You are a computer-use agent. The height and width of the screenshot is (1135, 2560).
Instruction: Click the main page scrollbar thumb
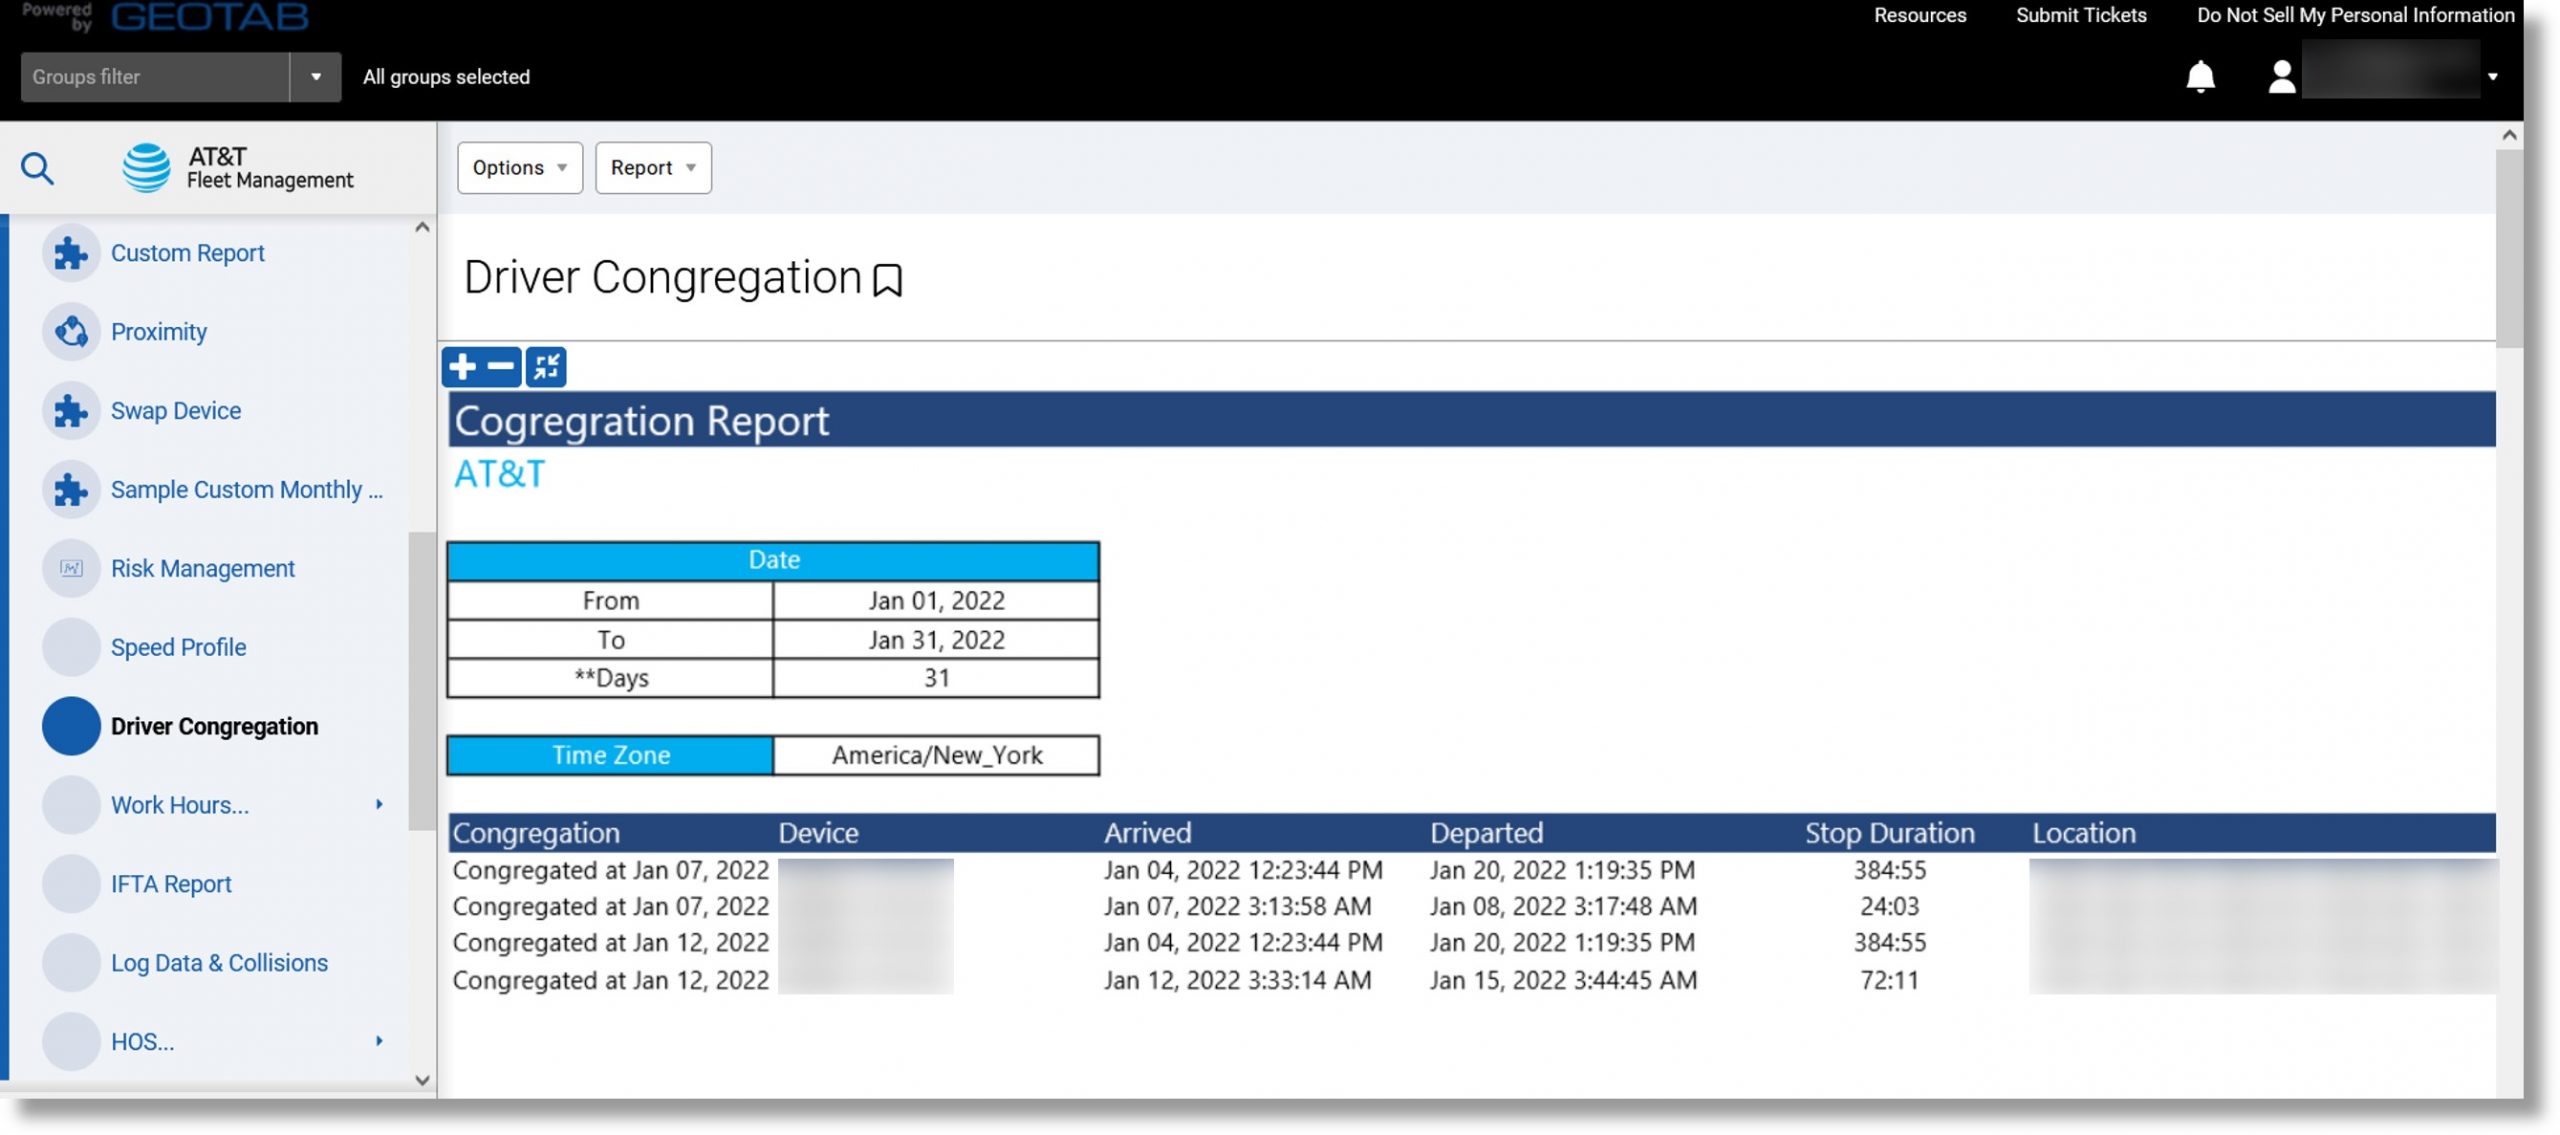tap(2509, 248)
